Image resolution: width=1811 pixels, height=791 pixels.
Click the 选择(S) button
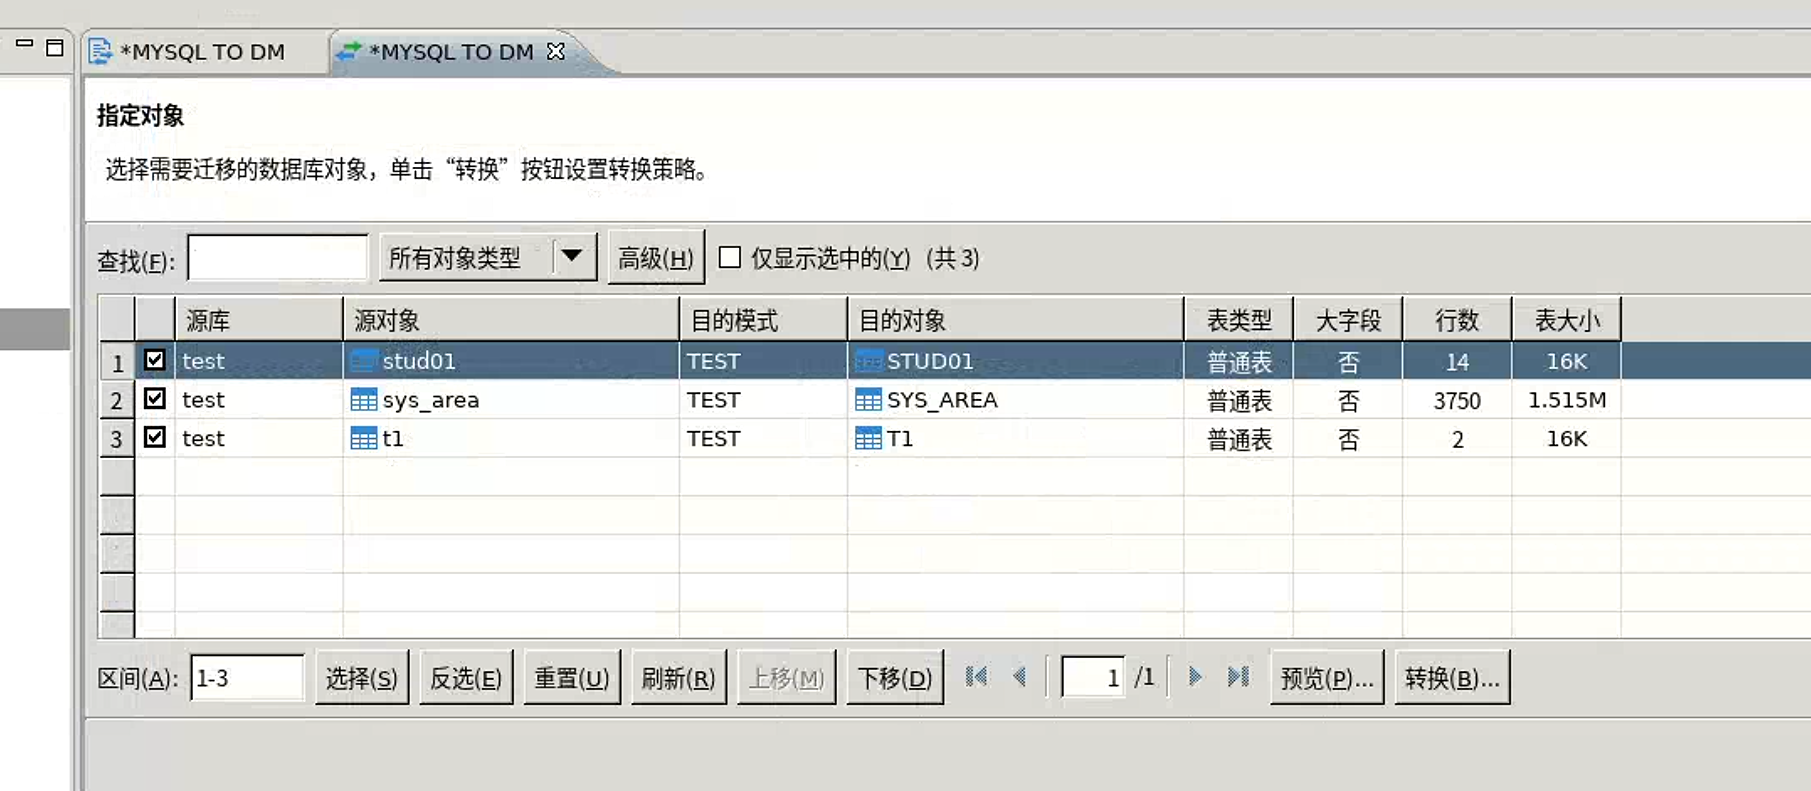362,678
